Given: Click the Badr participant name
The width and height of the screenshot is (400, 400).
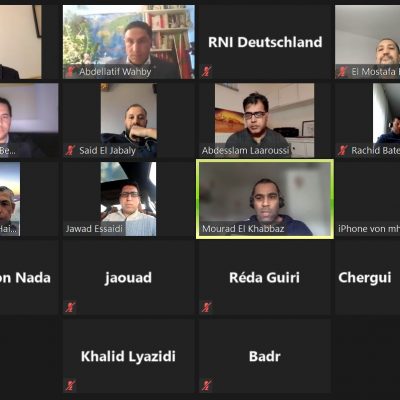Looking at the screenshot, I should point(265,356).
